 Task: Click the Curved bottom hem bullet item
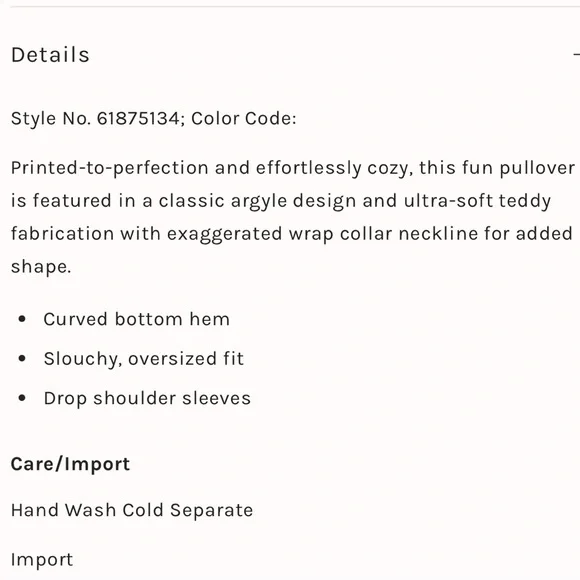tap(136, 319)
